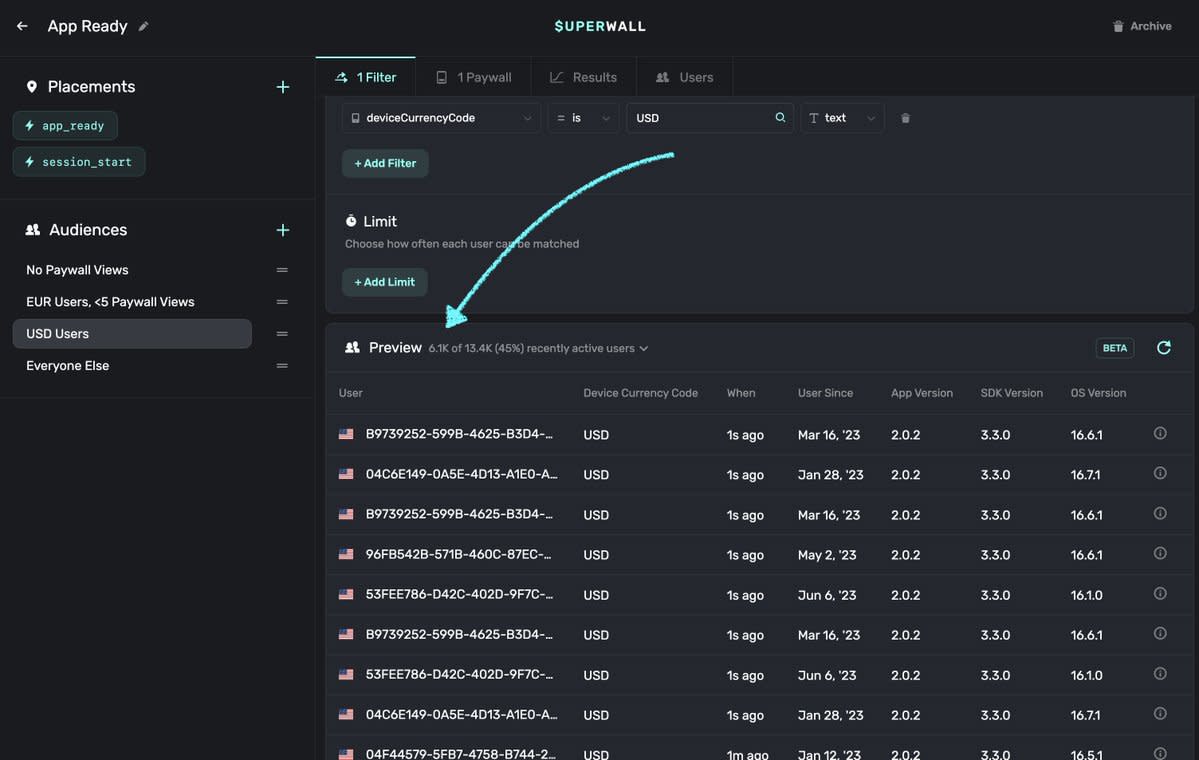Screen dimensions: 1199x760
Task: Open the info icon on the first user row
Action: [x=1159, y=432]
